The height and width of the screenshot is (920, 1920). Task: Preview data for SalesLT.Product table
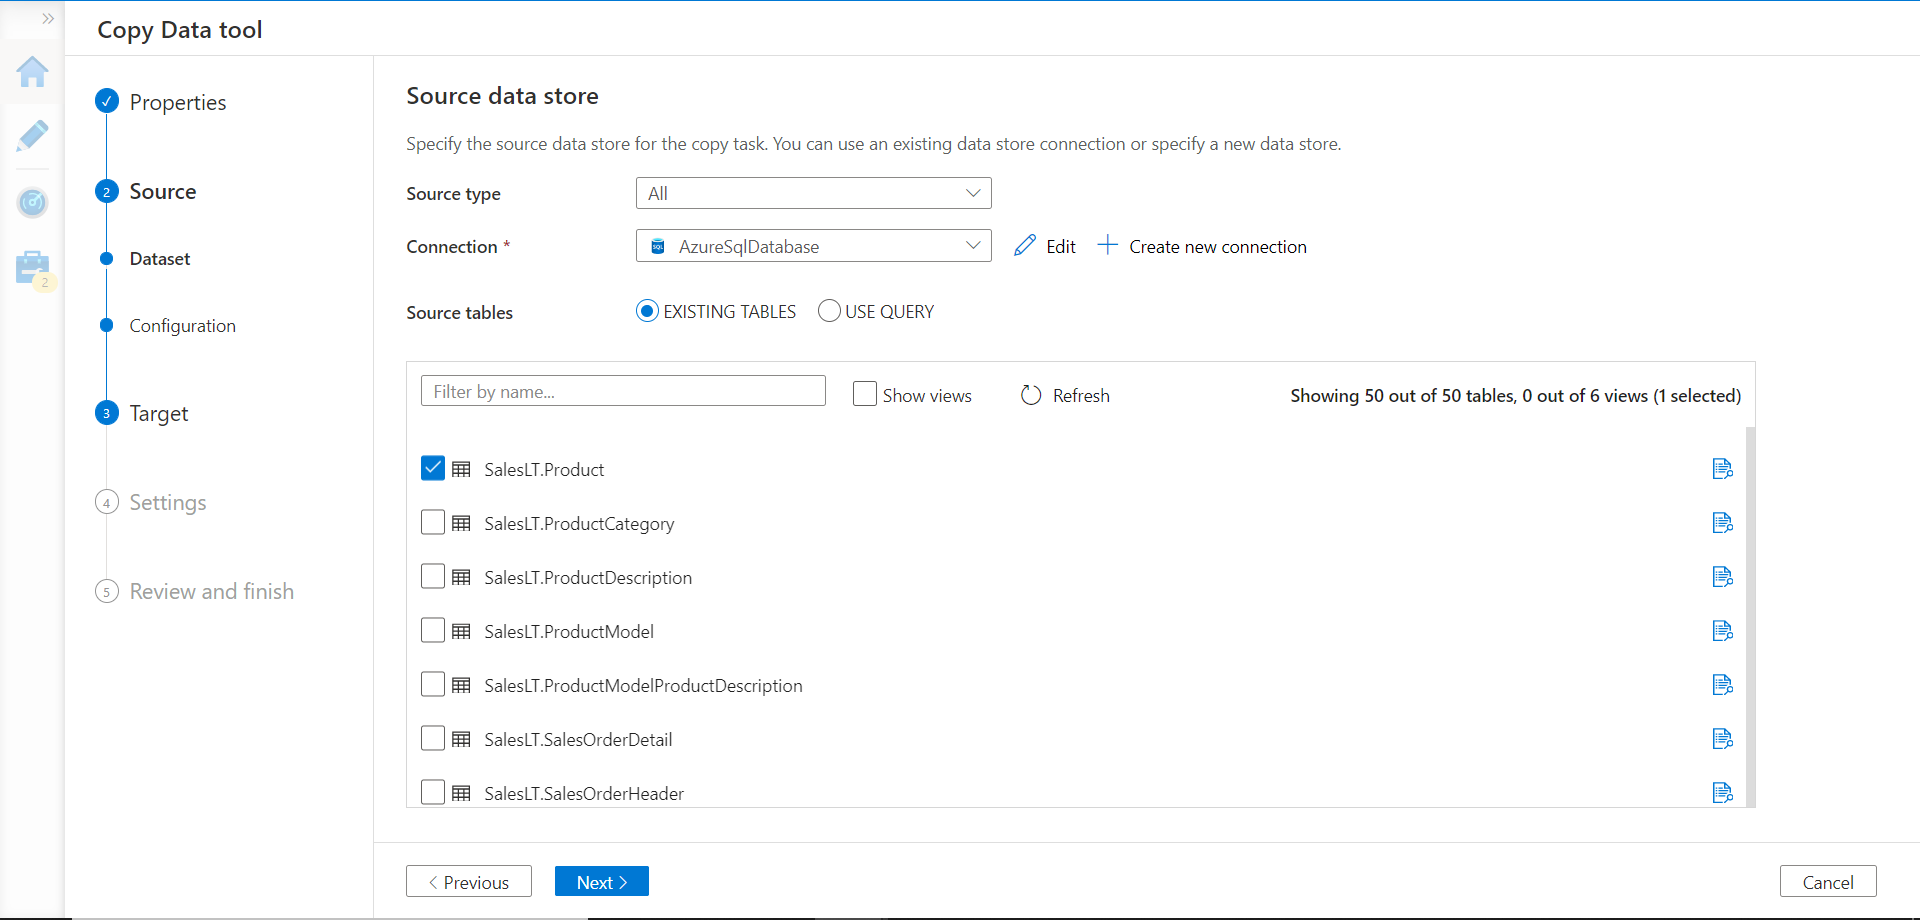tap(1722, 469)
